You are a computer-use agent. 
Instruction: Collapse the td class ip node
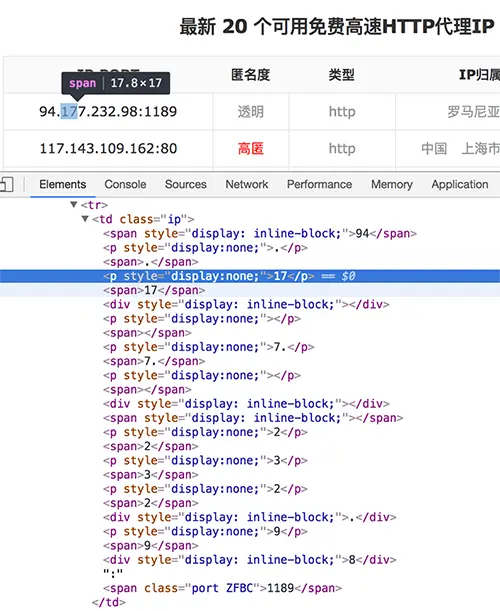85,219
